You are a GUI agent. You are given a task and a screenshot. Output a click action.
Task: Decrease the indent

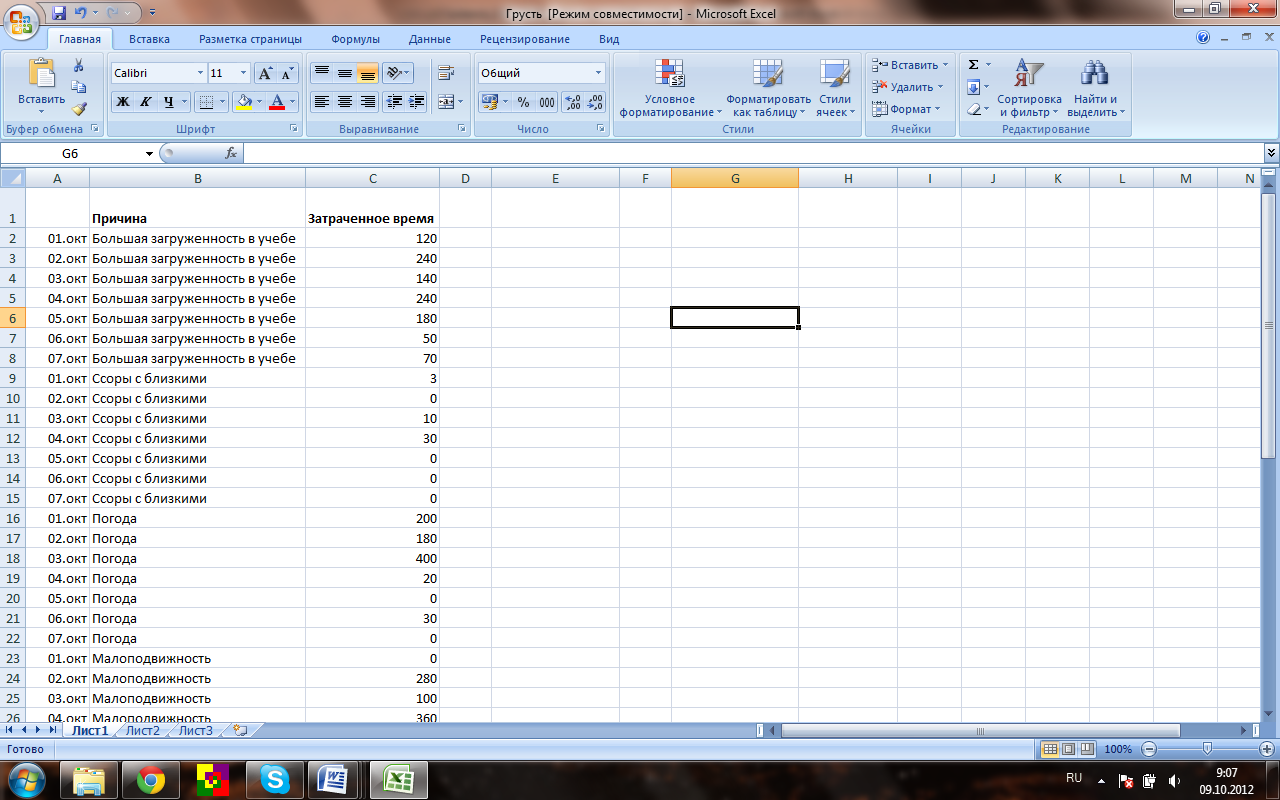[x=394, y=101]
